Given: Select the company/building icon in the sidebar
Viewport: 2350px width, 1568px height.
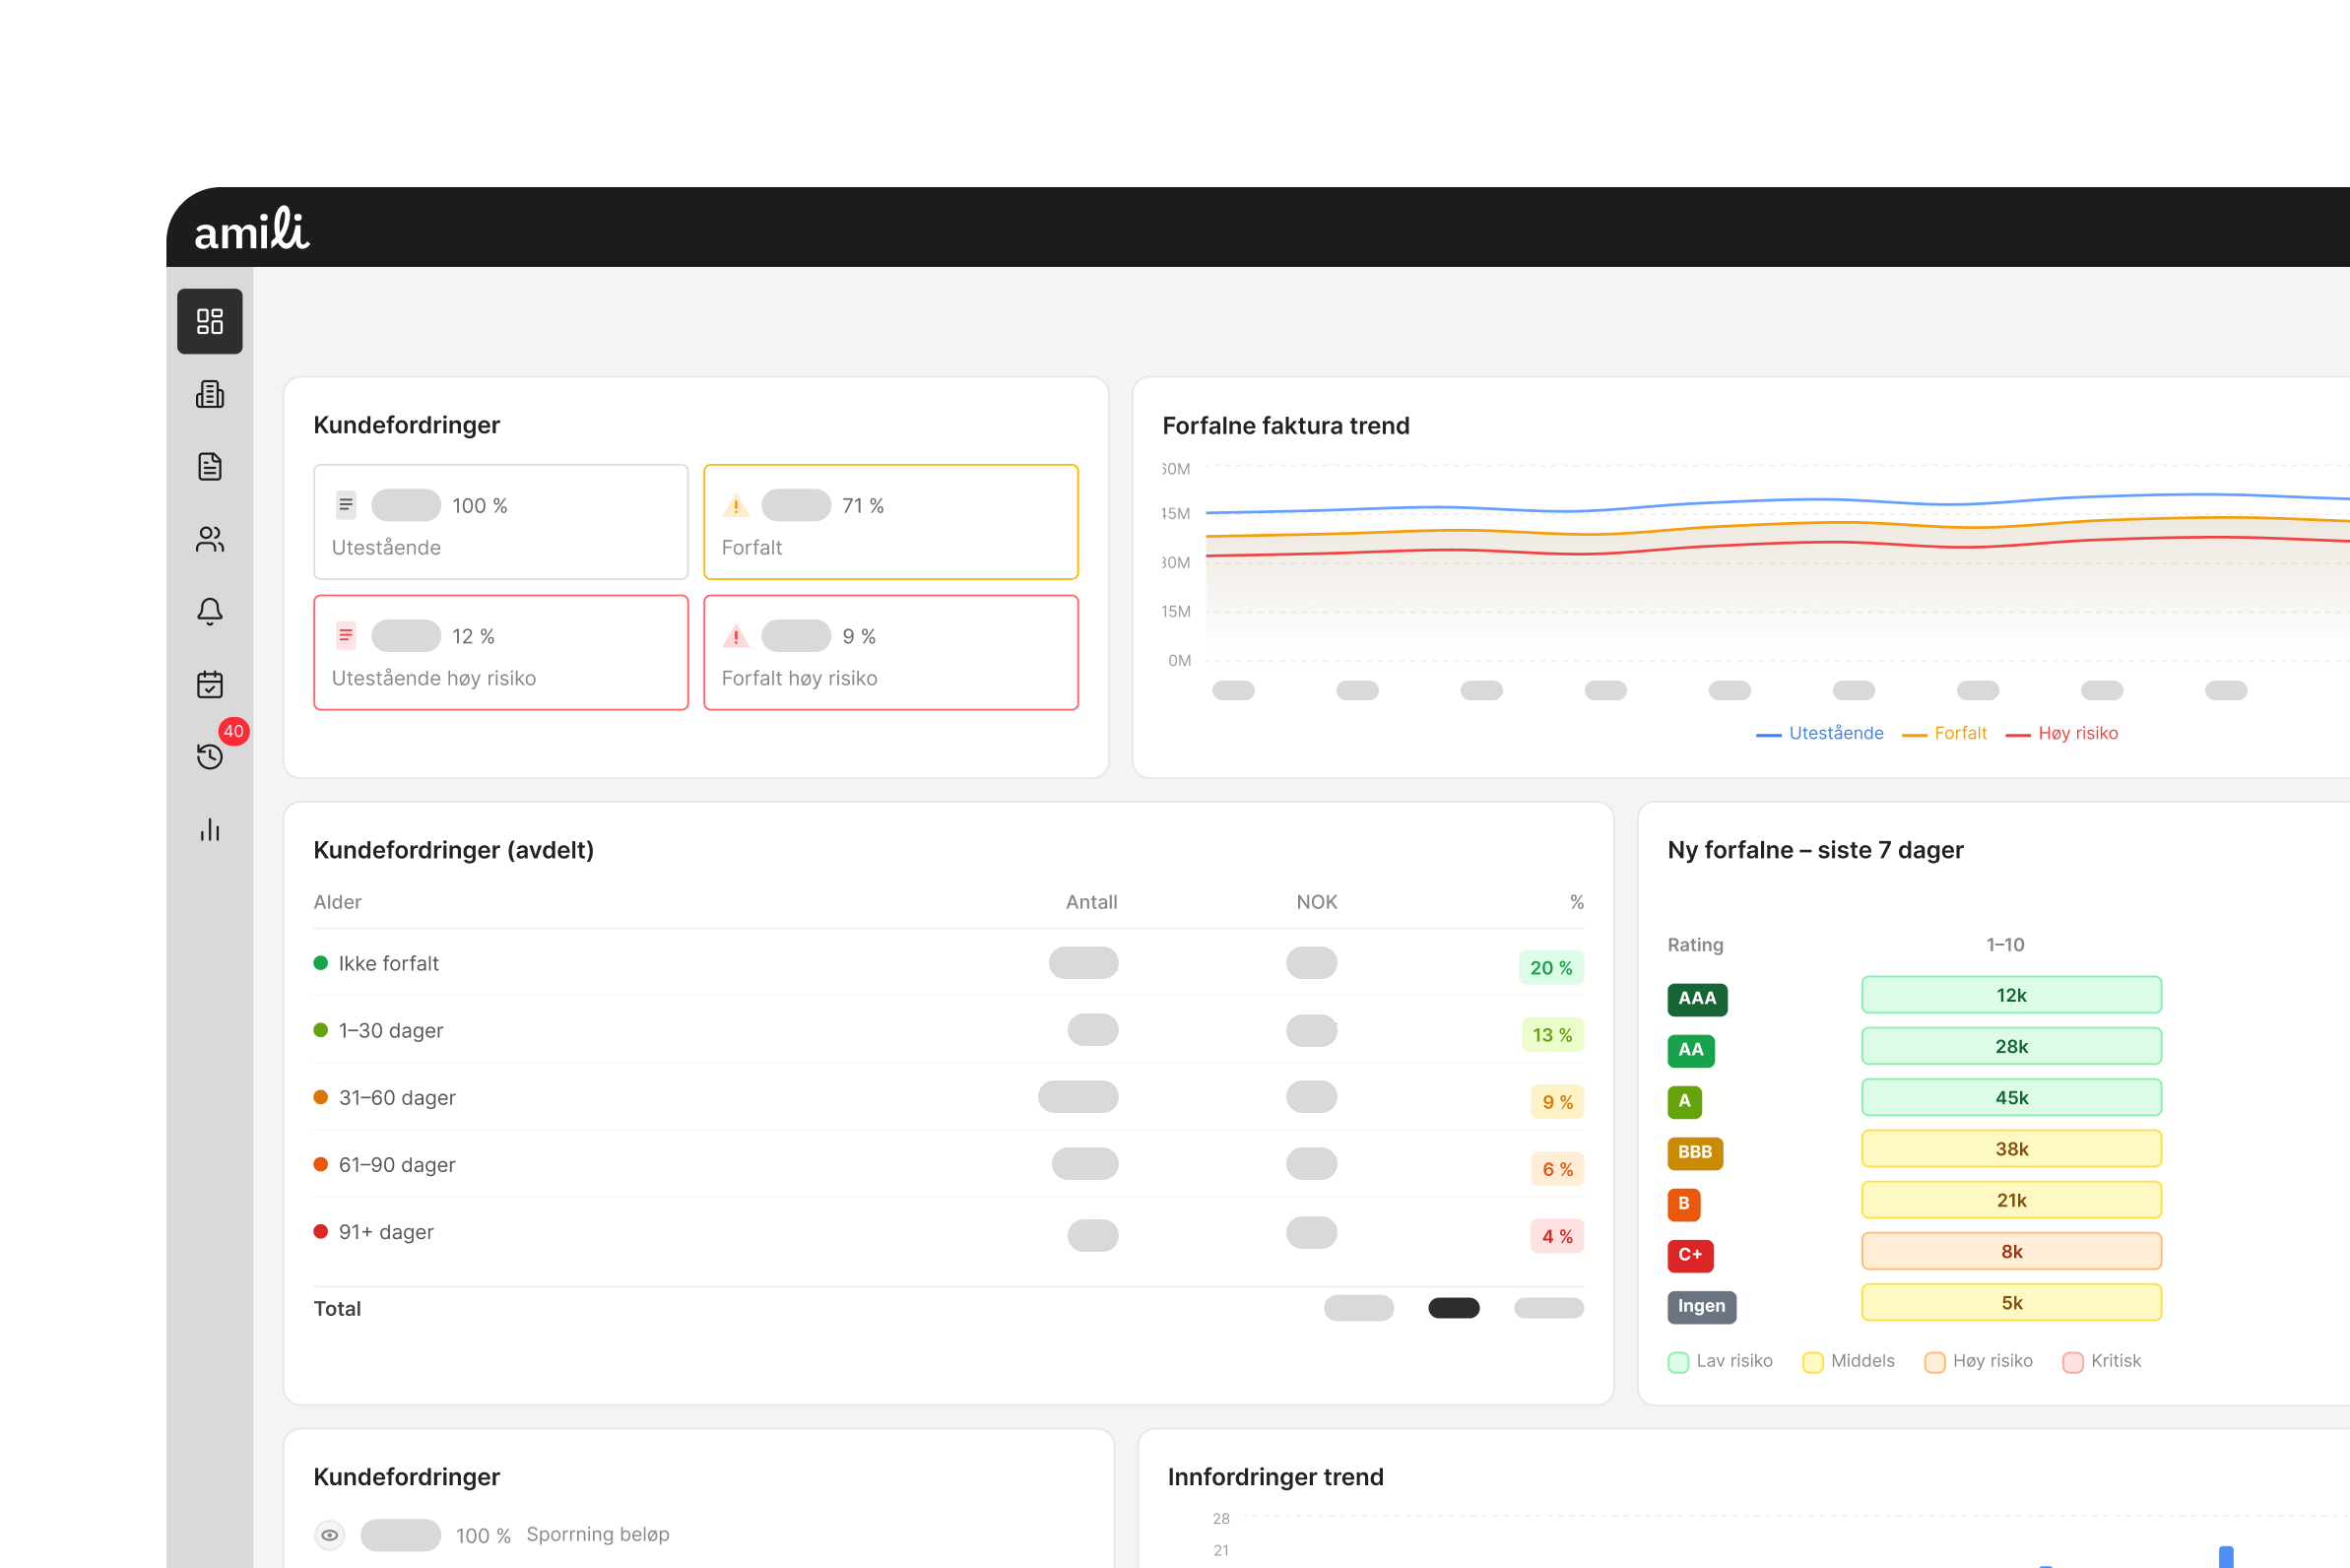Looking at the screenshot, I should tap(209, 394).
